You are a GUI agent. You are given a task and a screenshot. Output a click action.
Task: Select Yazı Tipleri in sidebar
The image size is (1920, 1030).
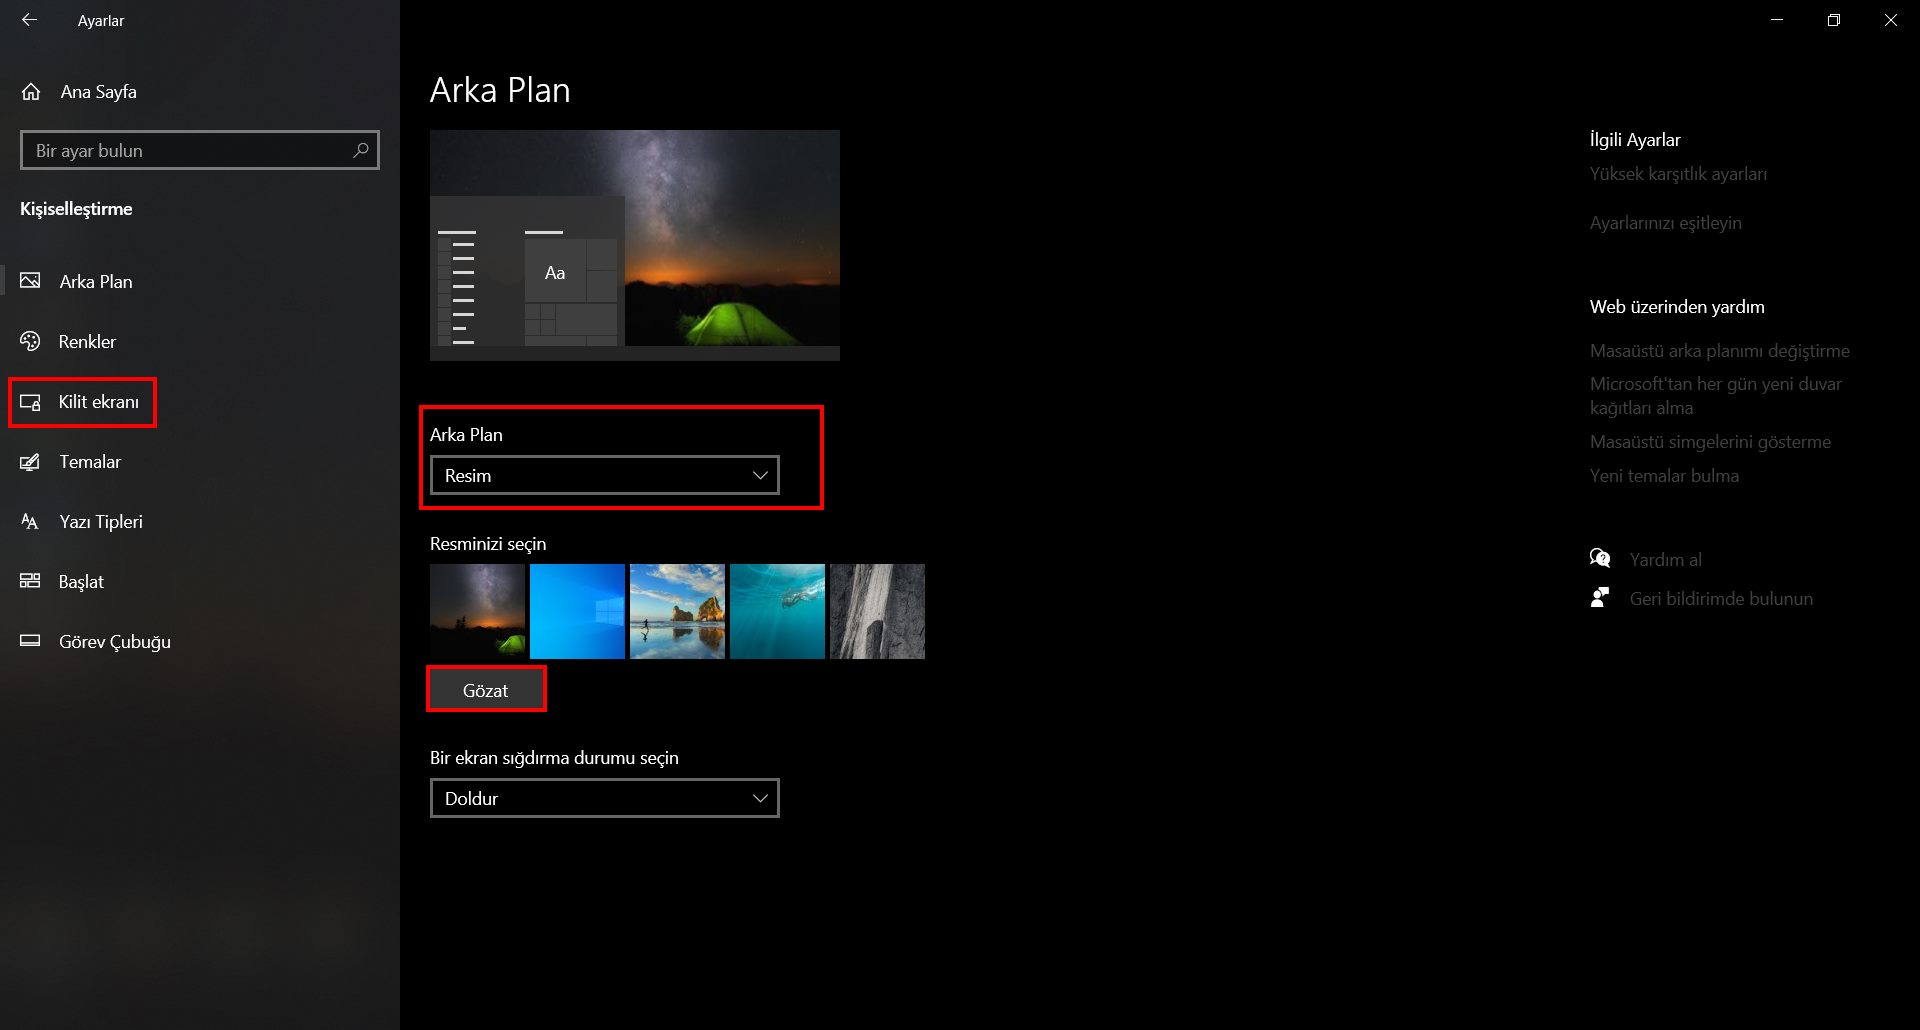click(x=101, y=522)
